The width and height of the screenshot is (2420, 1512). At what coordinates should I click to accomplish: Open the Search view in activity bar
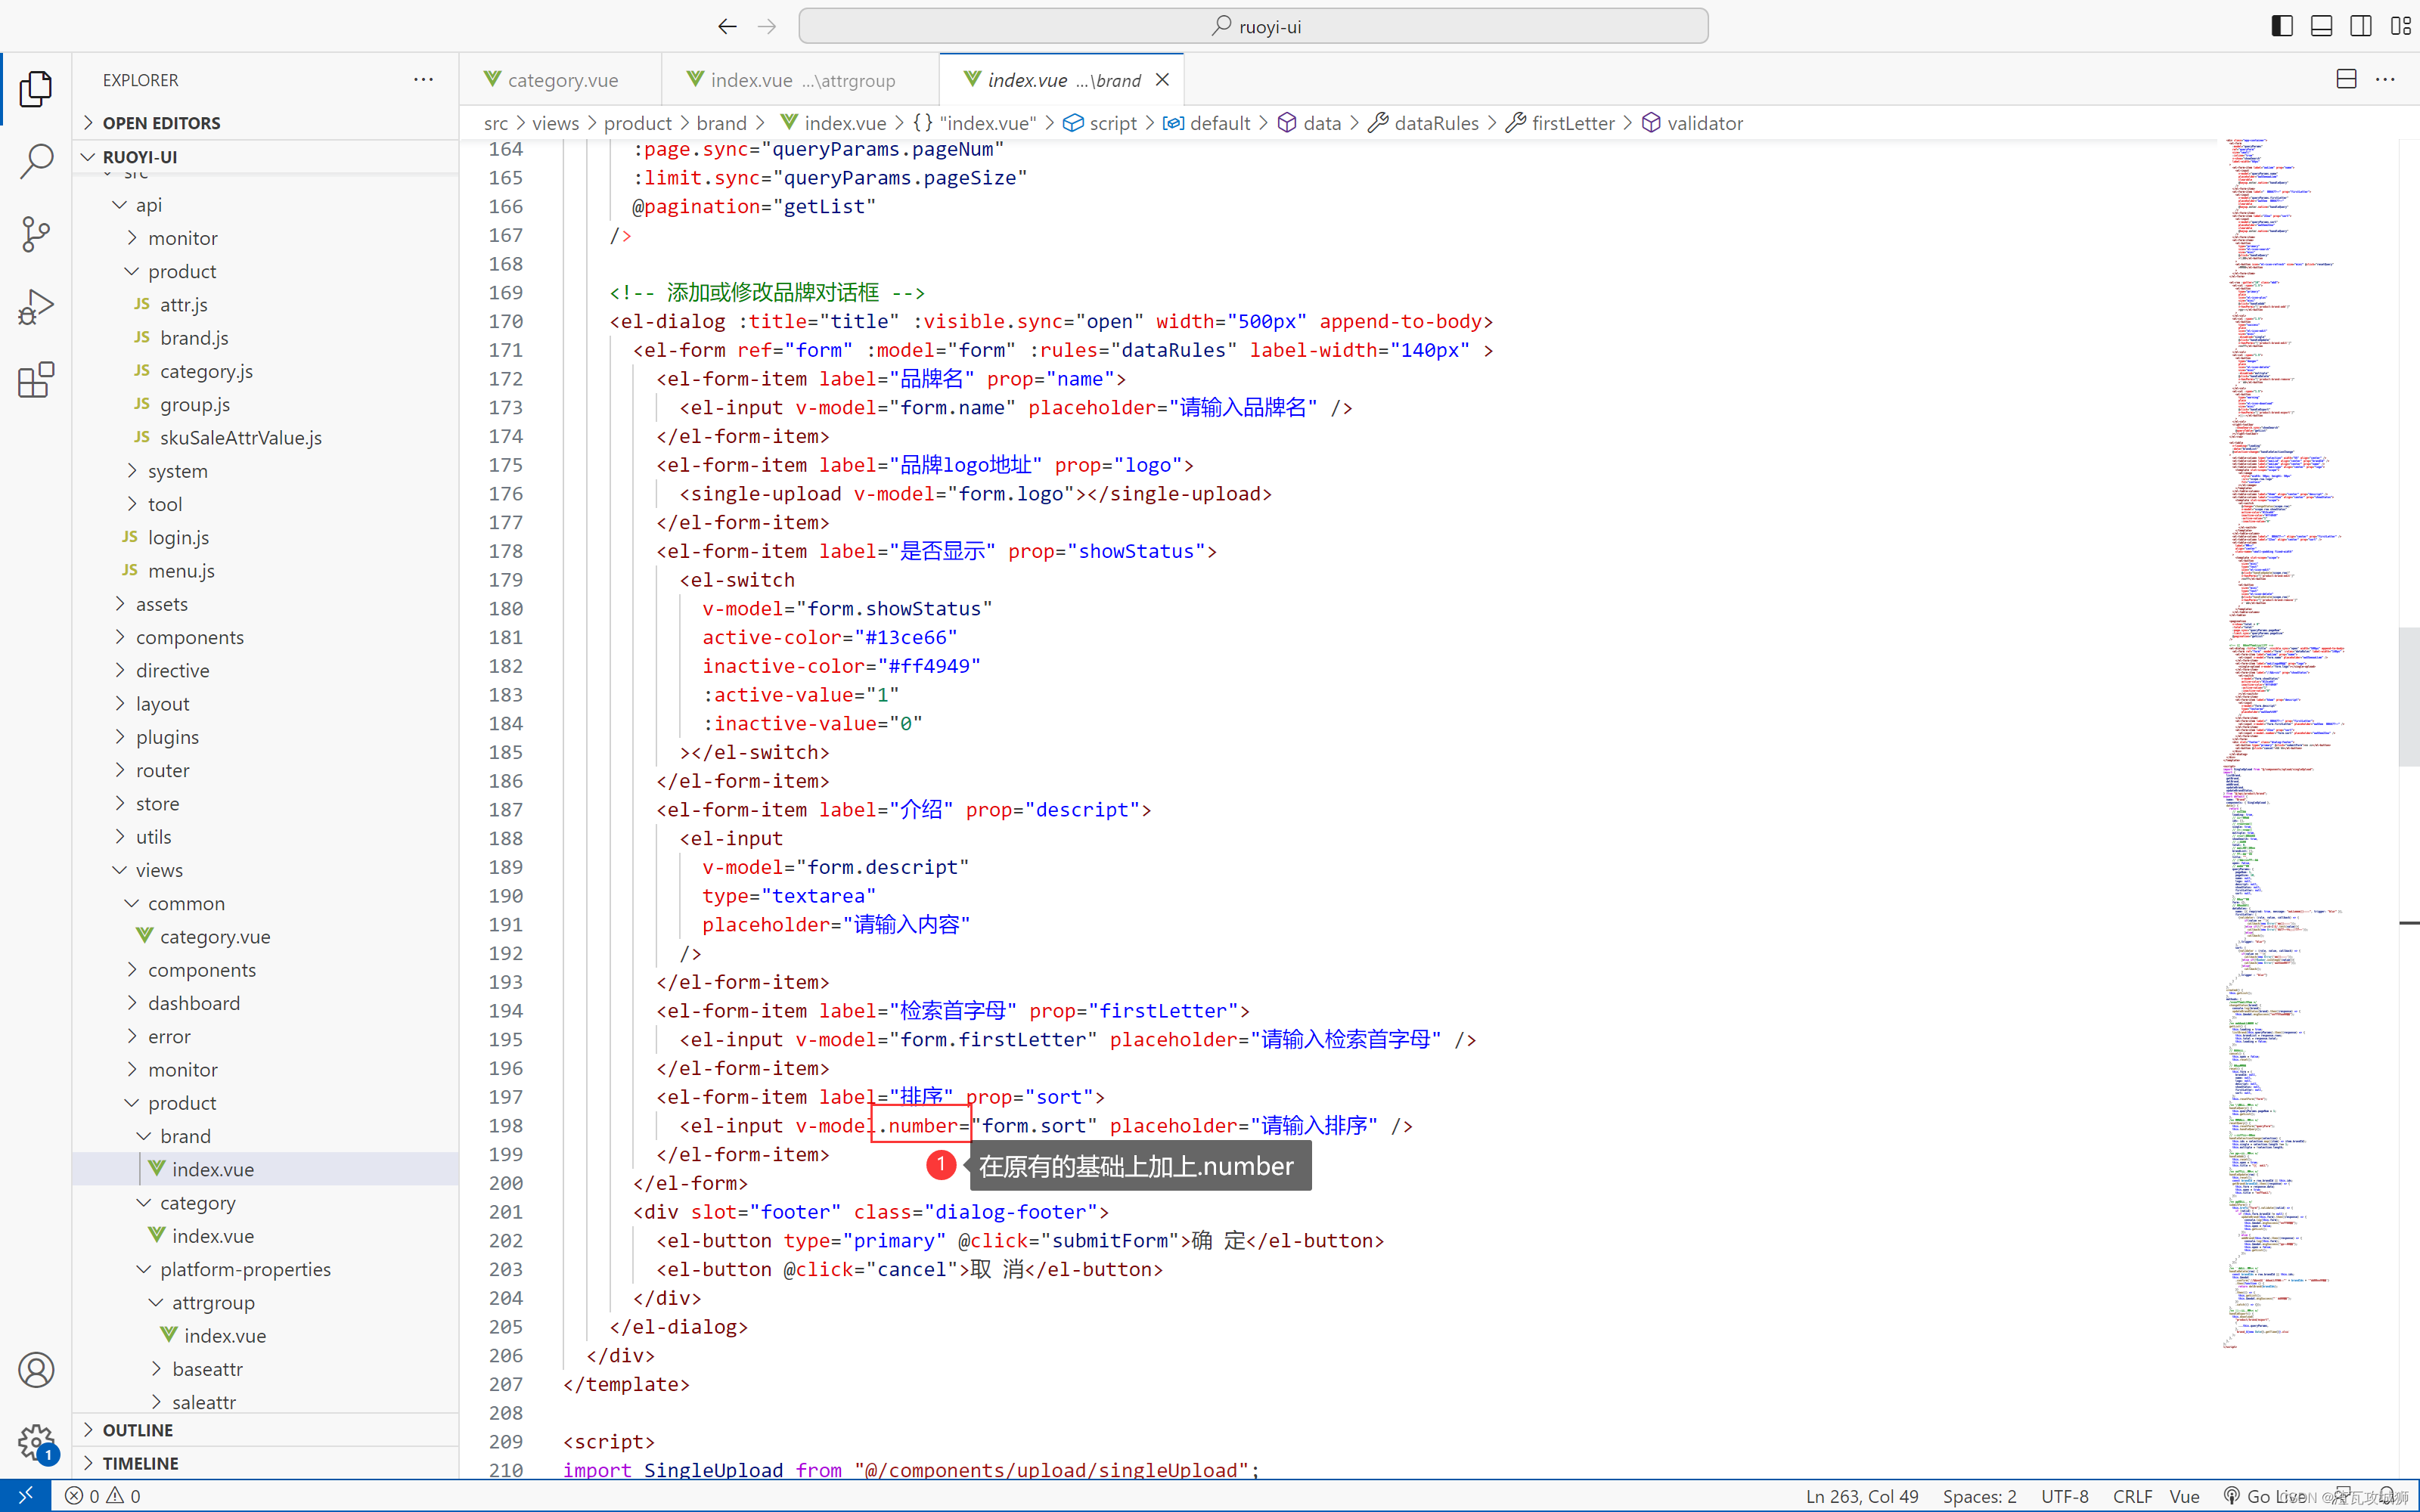(36, 161)
